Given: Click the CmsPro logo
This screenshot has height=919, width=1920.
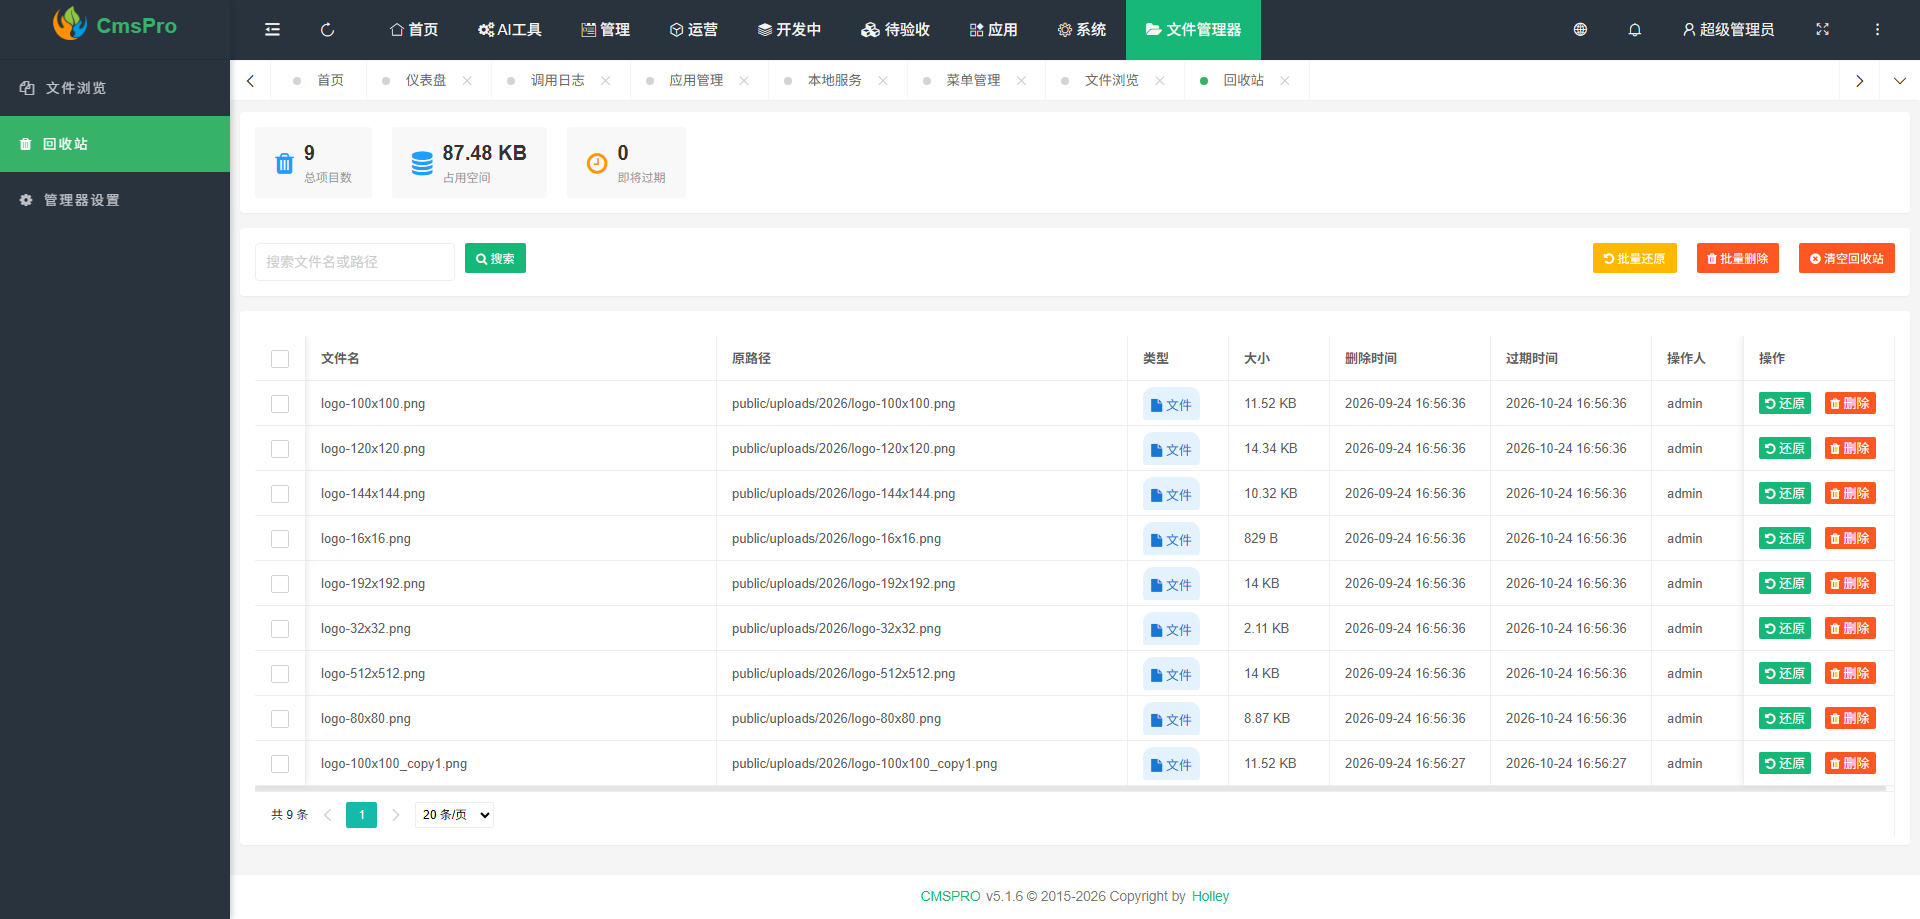Looking at the screenshot, I should (x=115, y=25).
